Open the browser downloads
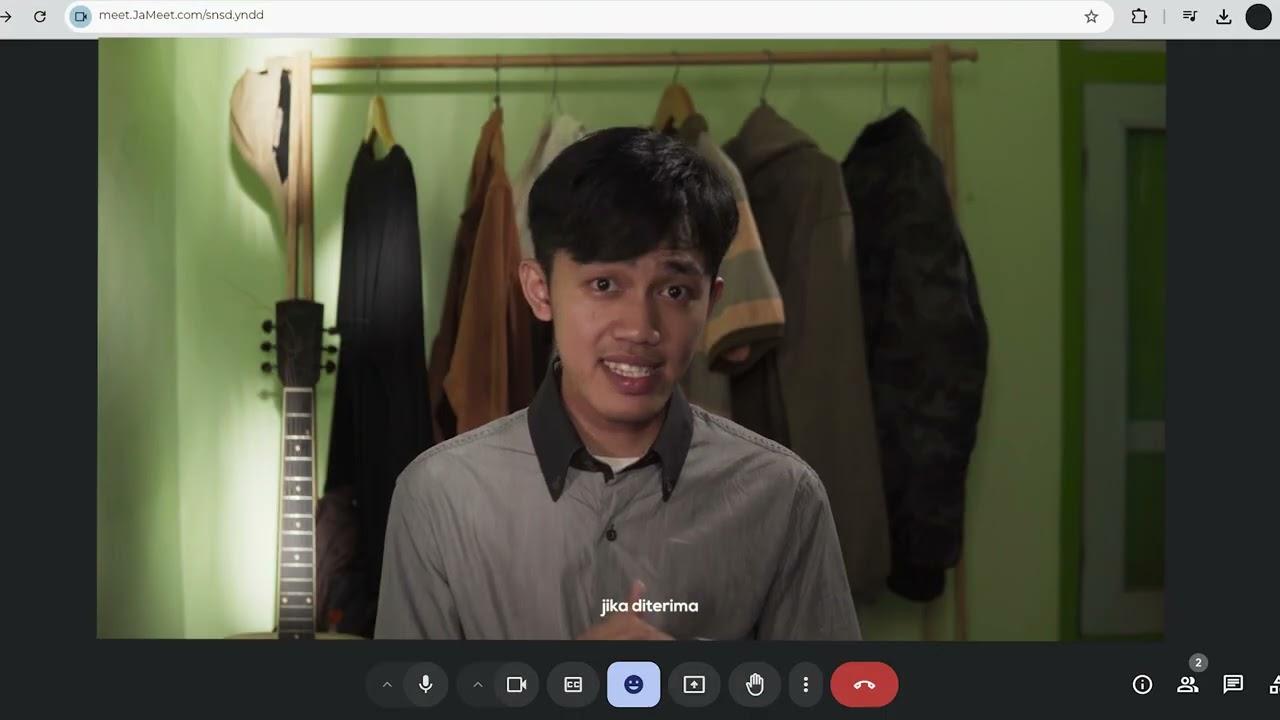 point(1224,16)
